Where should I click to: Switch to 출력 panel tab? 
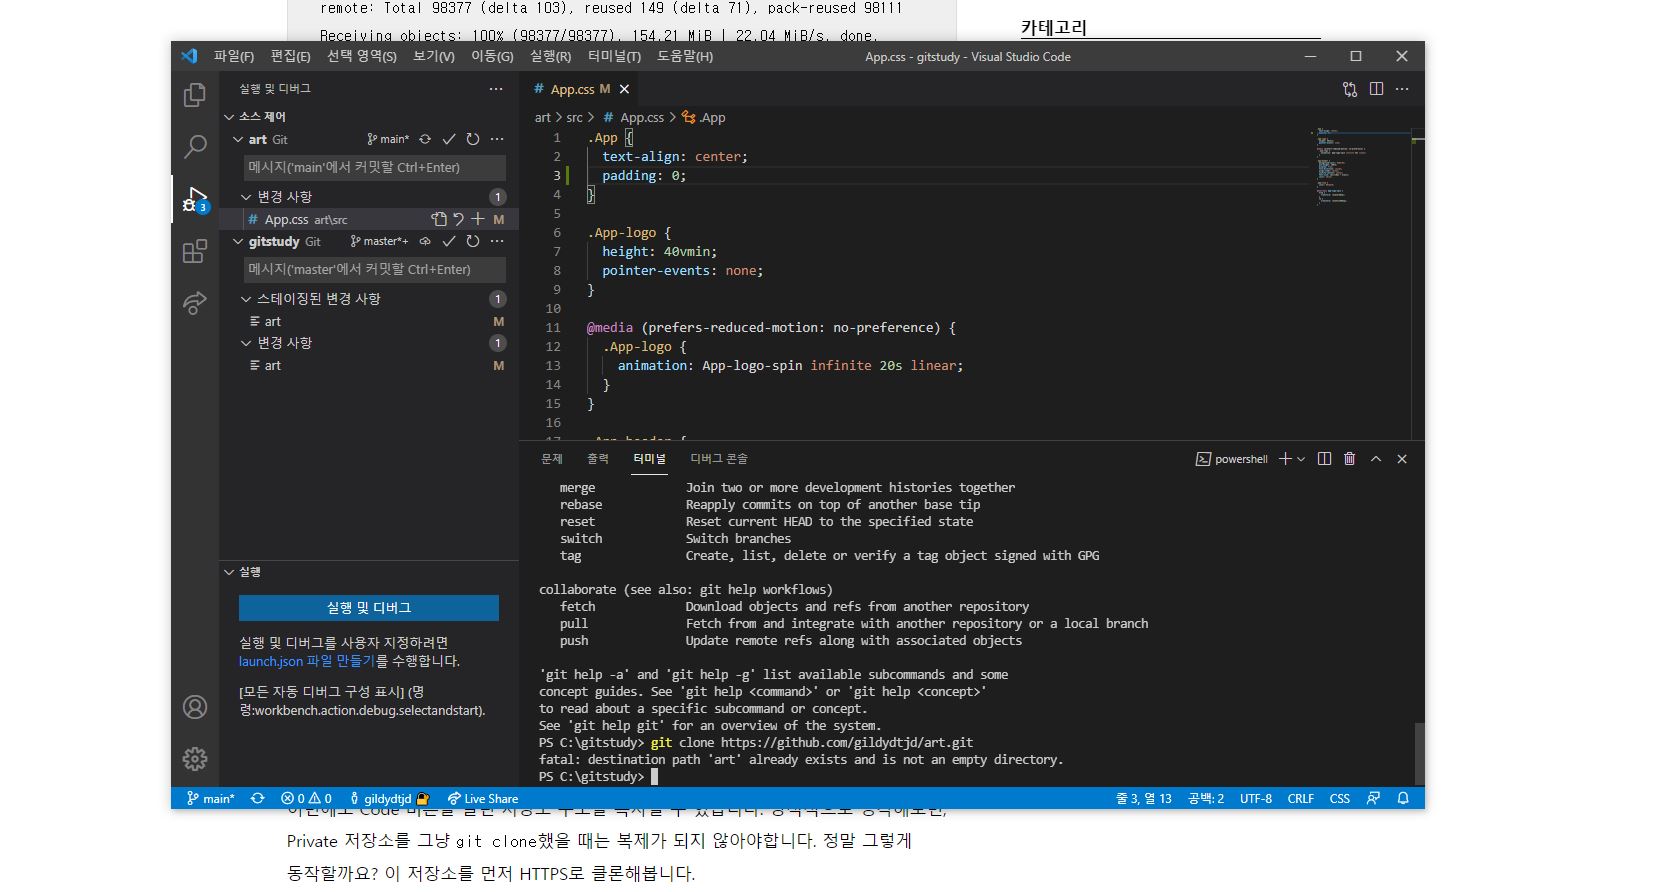(598, 459)
